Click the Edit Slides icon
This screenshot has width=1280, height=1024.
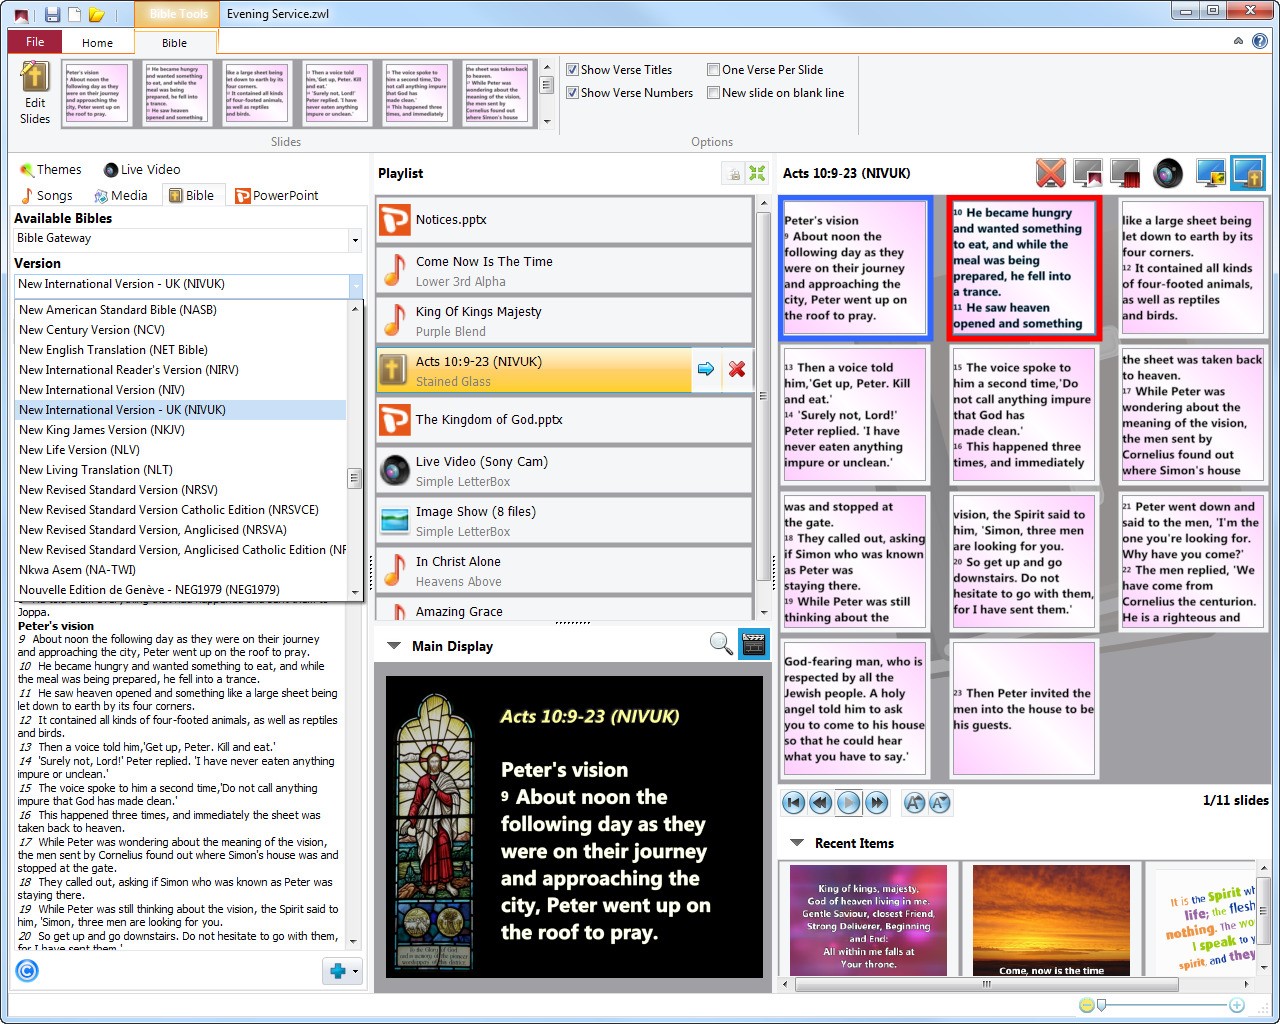tap(34, 92)
